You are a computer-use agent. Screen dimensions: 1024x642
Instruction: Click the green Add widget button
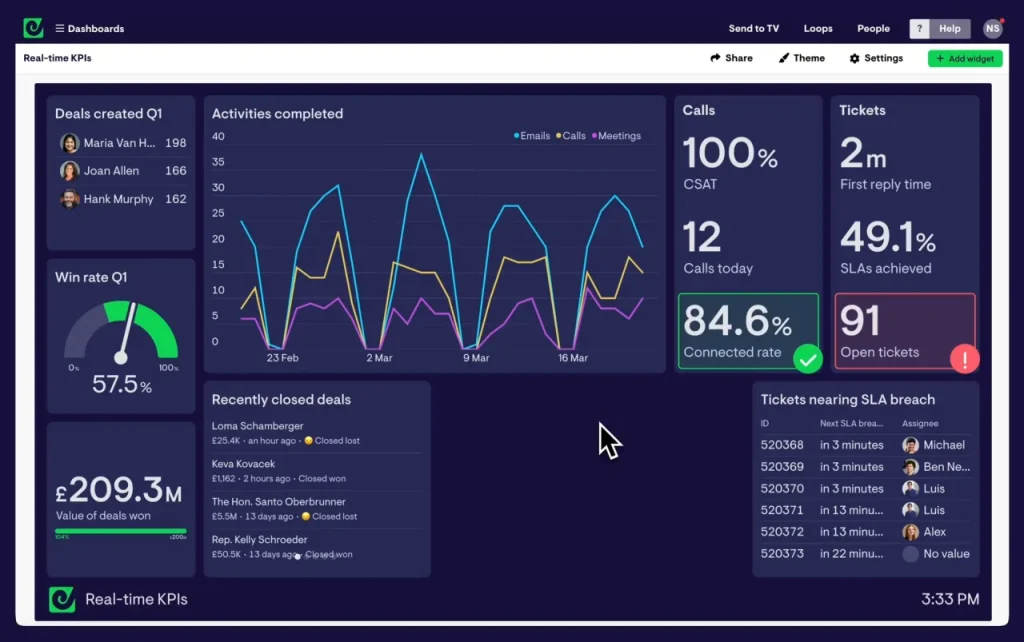point(964,58)
